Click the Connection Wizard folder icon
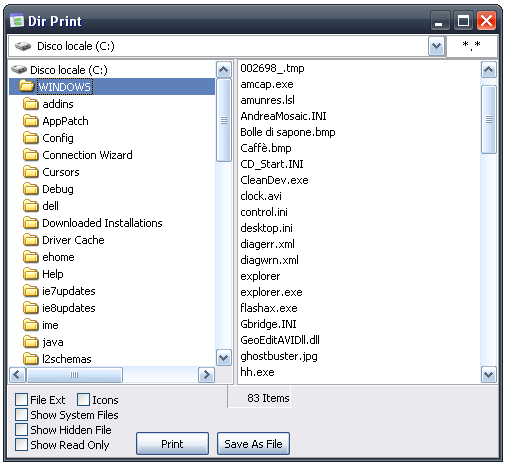The width and height of the screenshot is (508, 465). click(31, 155)
